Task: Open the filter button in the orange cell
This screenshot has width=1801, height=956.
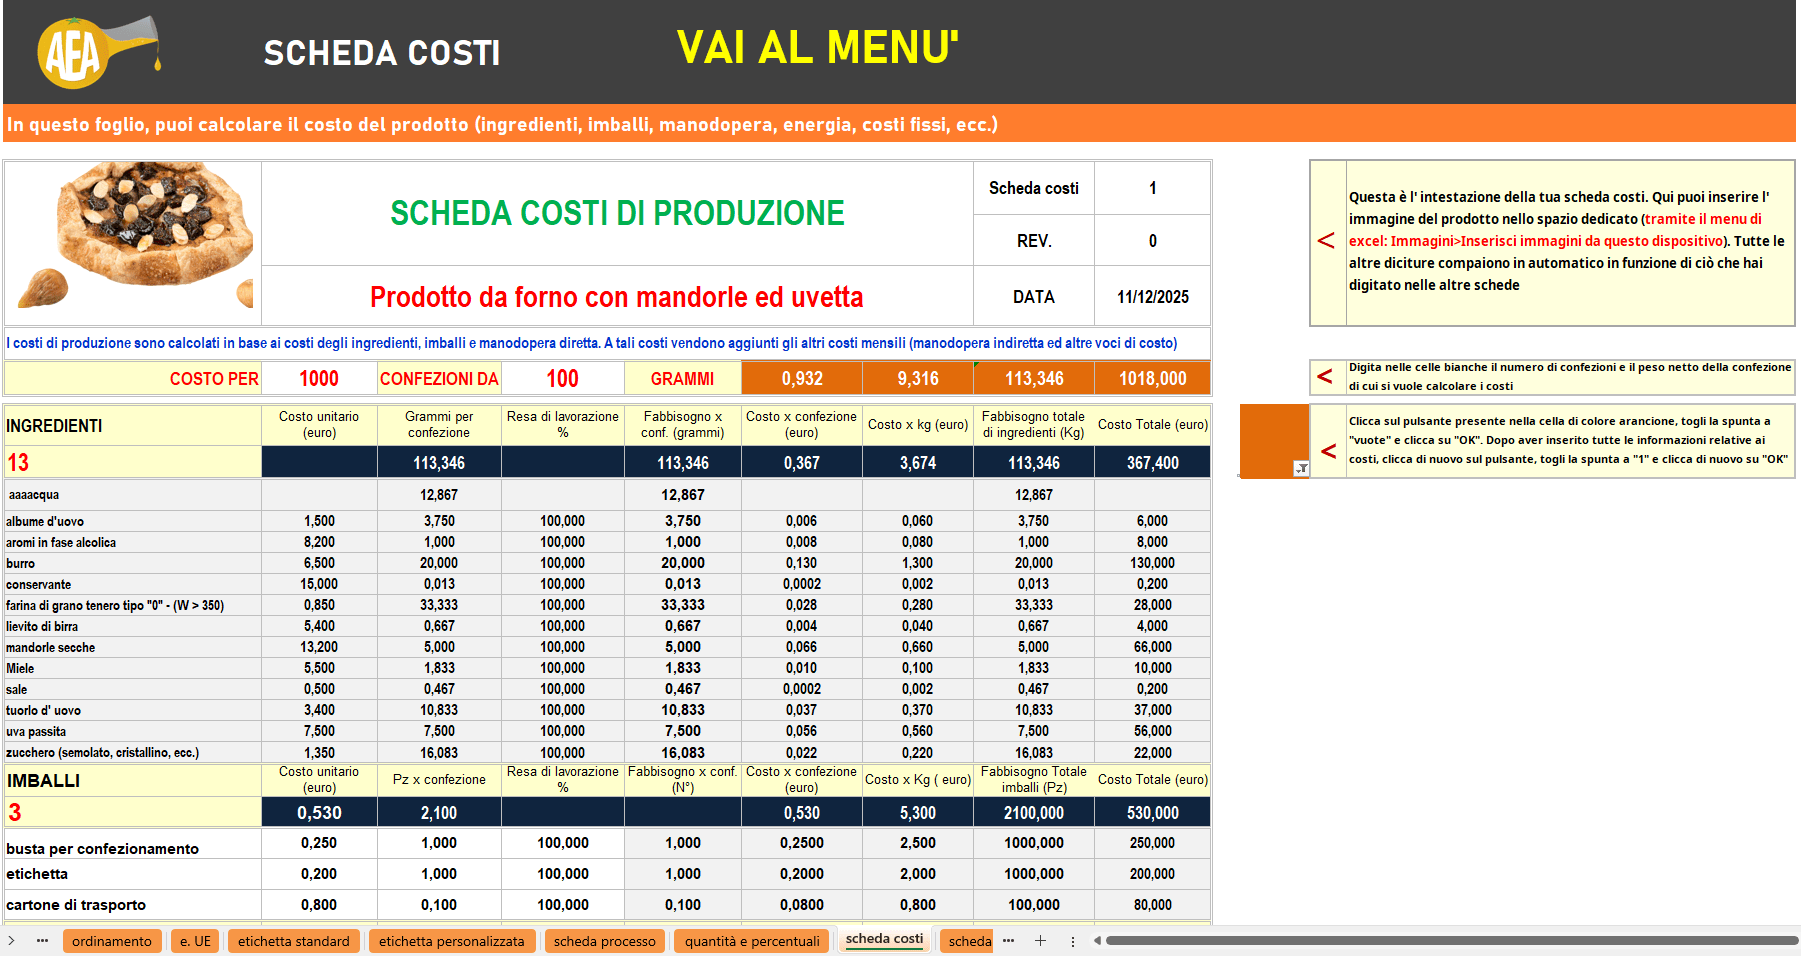Action: point(1301,468)
